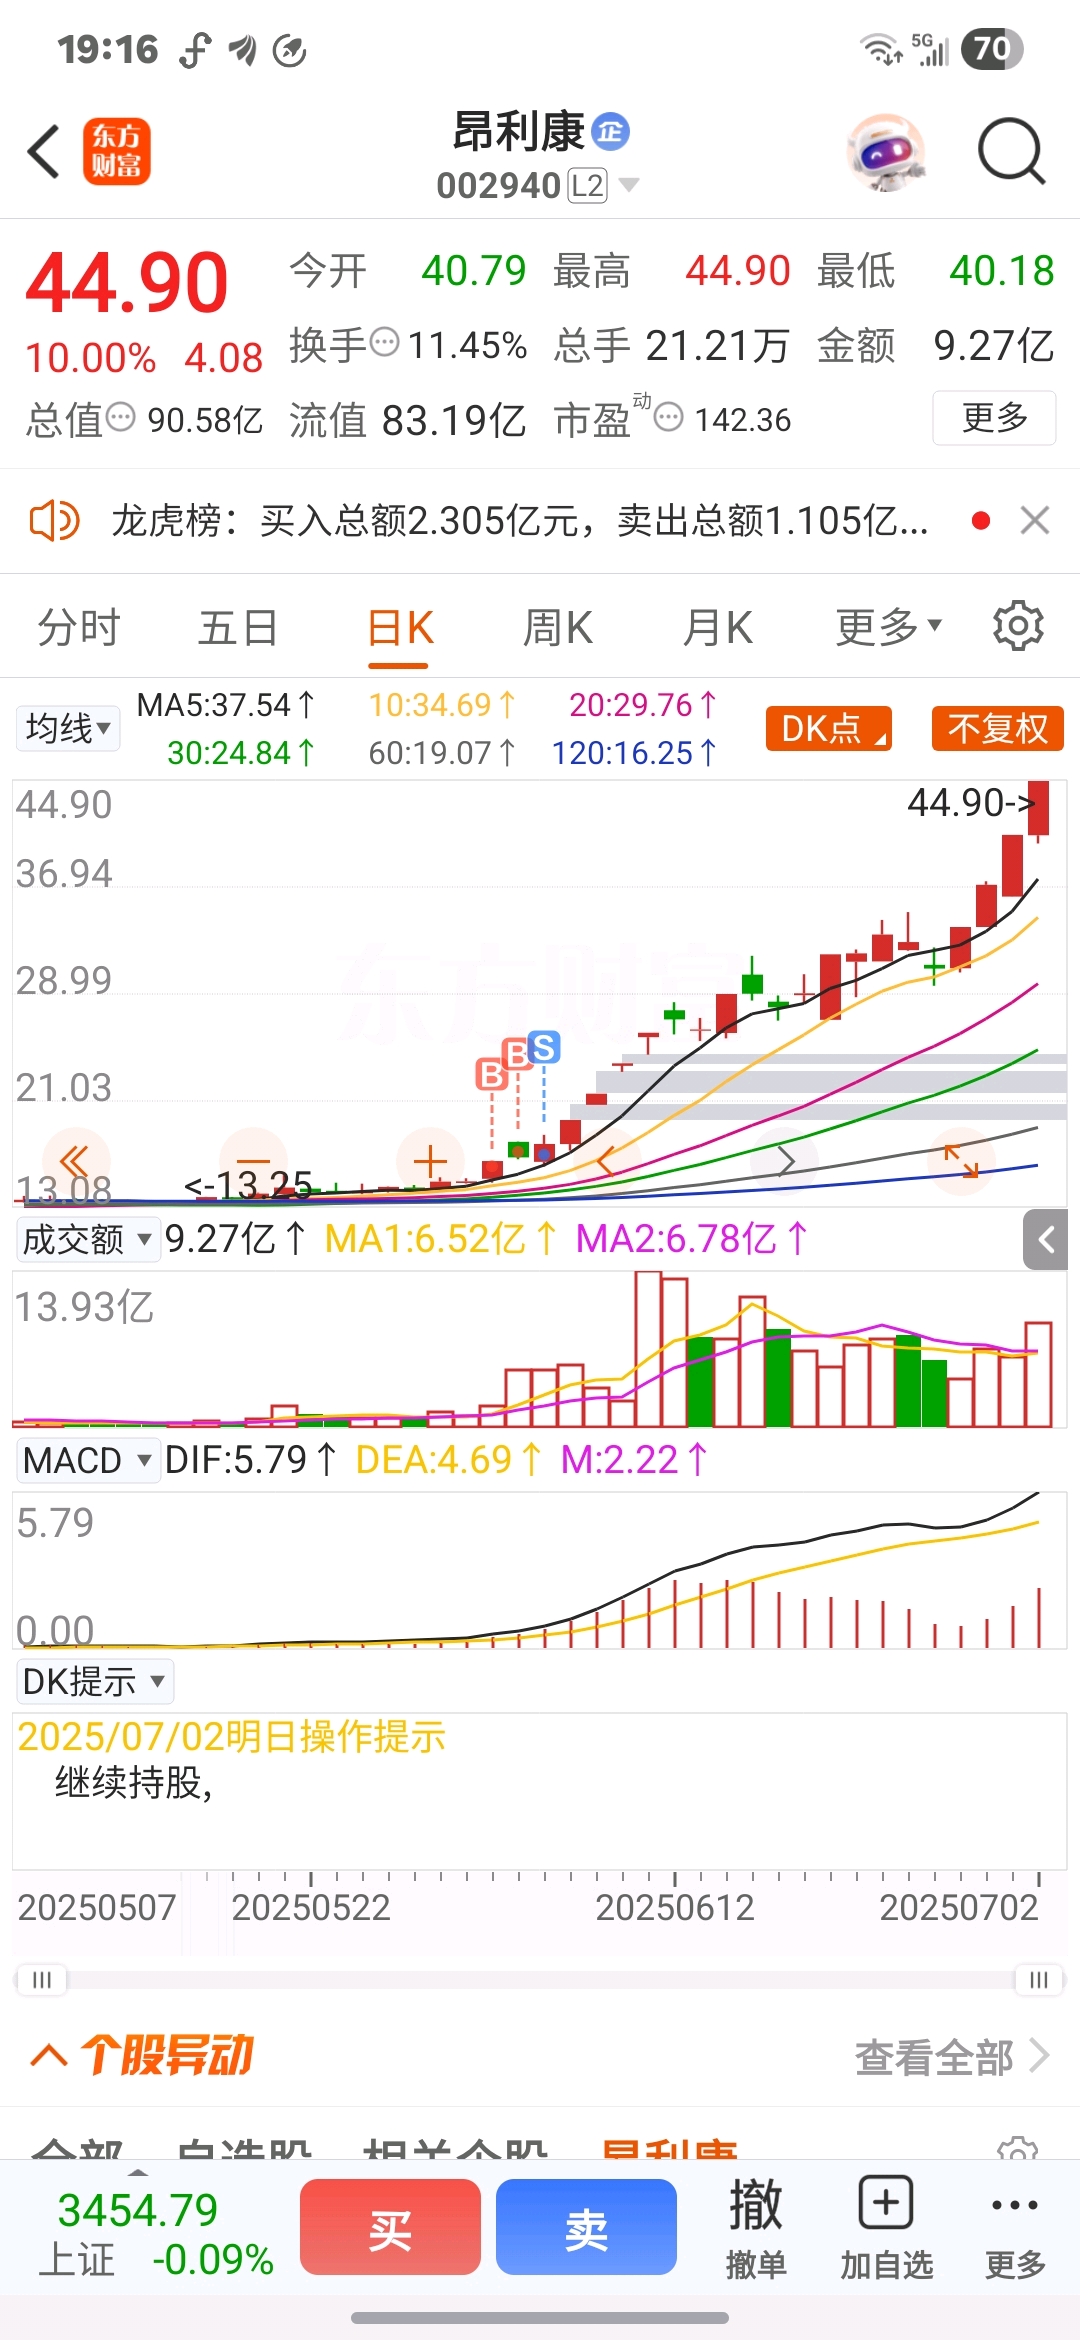Tap 加自选 add to watchlist

886,2228
